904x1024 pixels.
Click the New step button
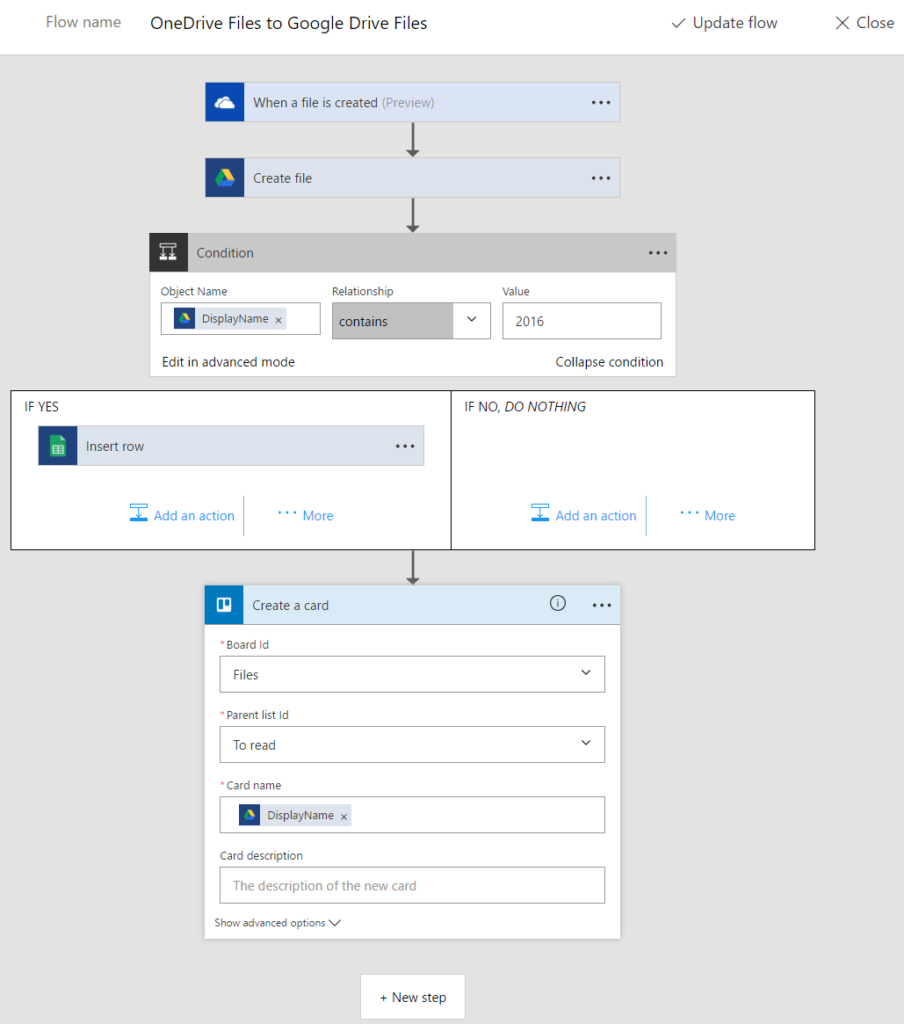coord(413,997)
